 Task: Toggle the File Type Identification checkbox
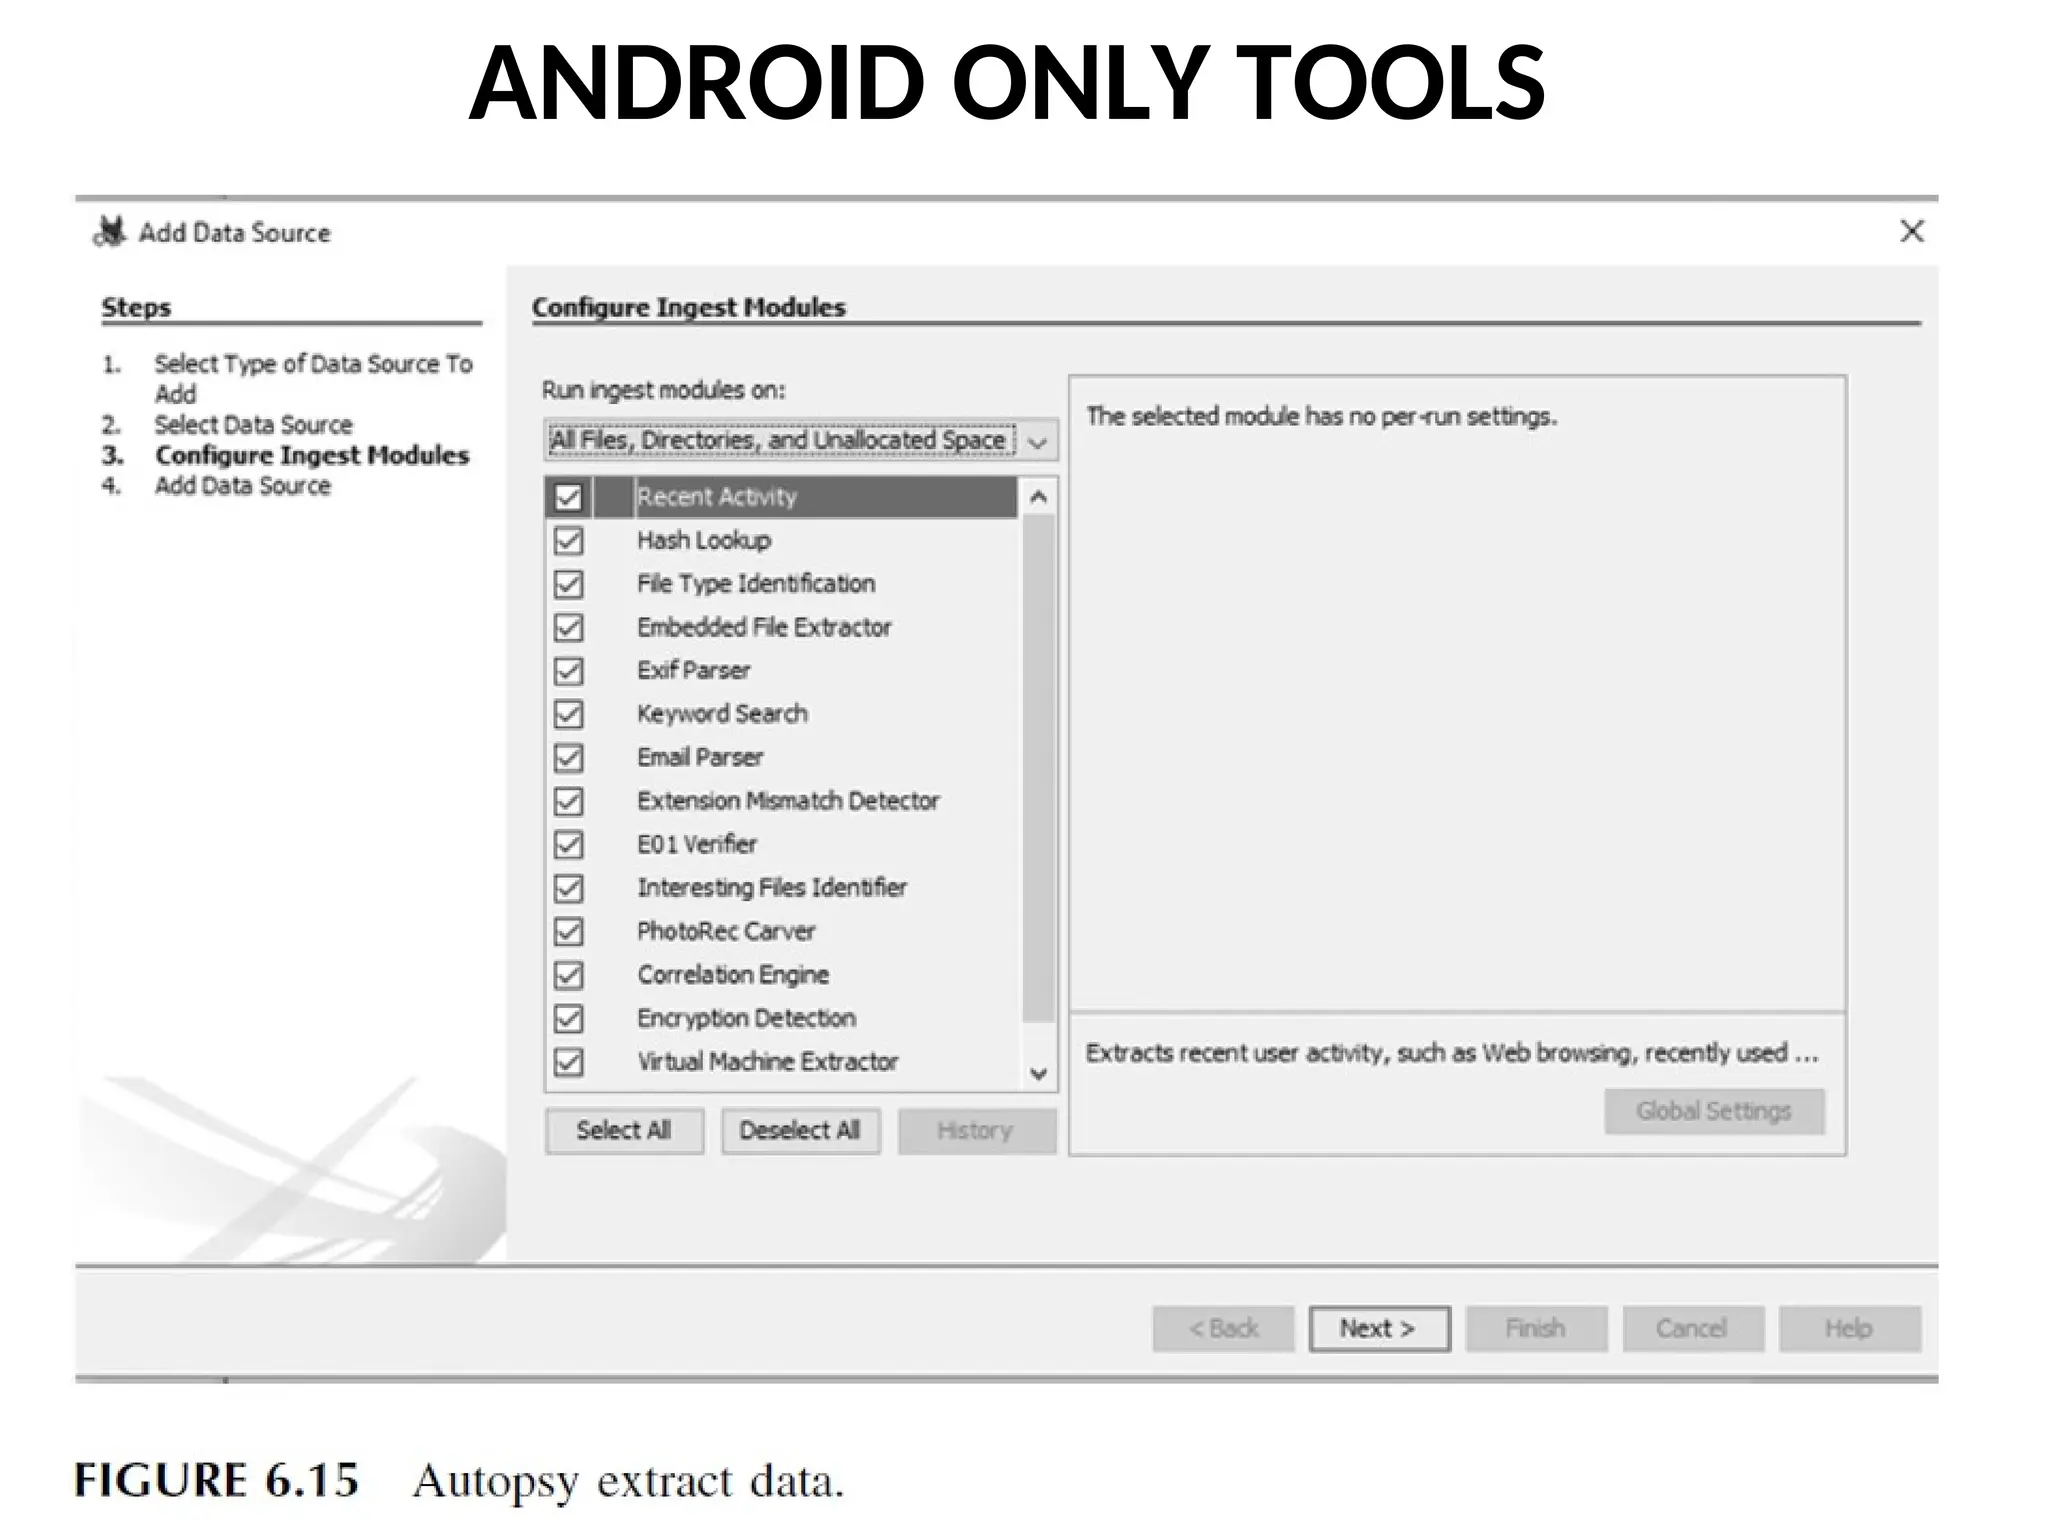(x=568, y=584)
